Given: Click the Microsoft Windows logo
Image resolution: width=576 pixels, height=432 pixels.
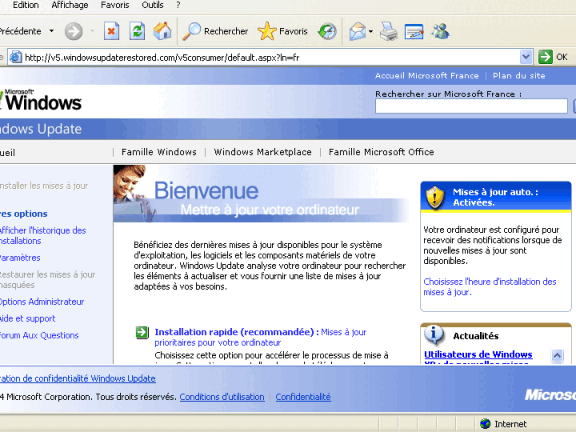Looking at the screenshot, I should (x=41, y=100).
